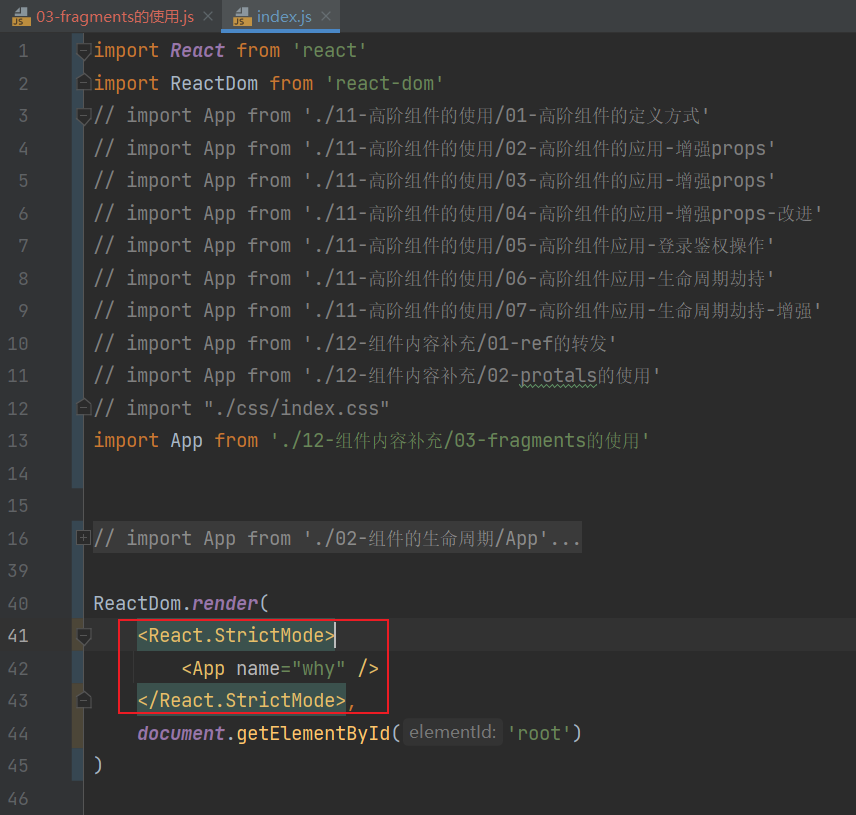This screenshot has height=815, width=856.
Task: Click the render method call on line 40
Action: point(224,604)
